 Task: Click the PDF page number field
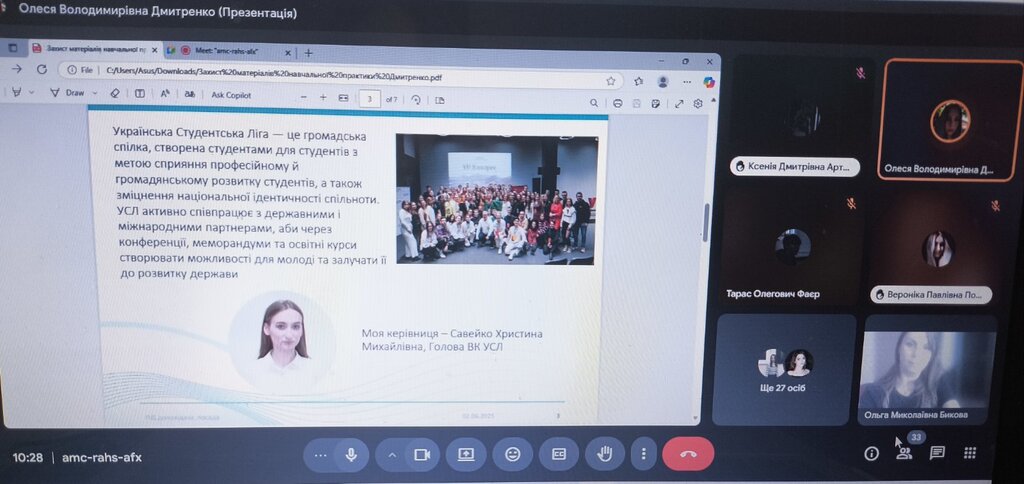371,99
